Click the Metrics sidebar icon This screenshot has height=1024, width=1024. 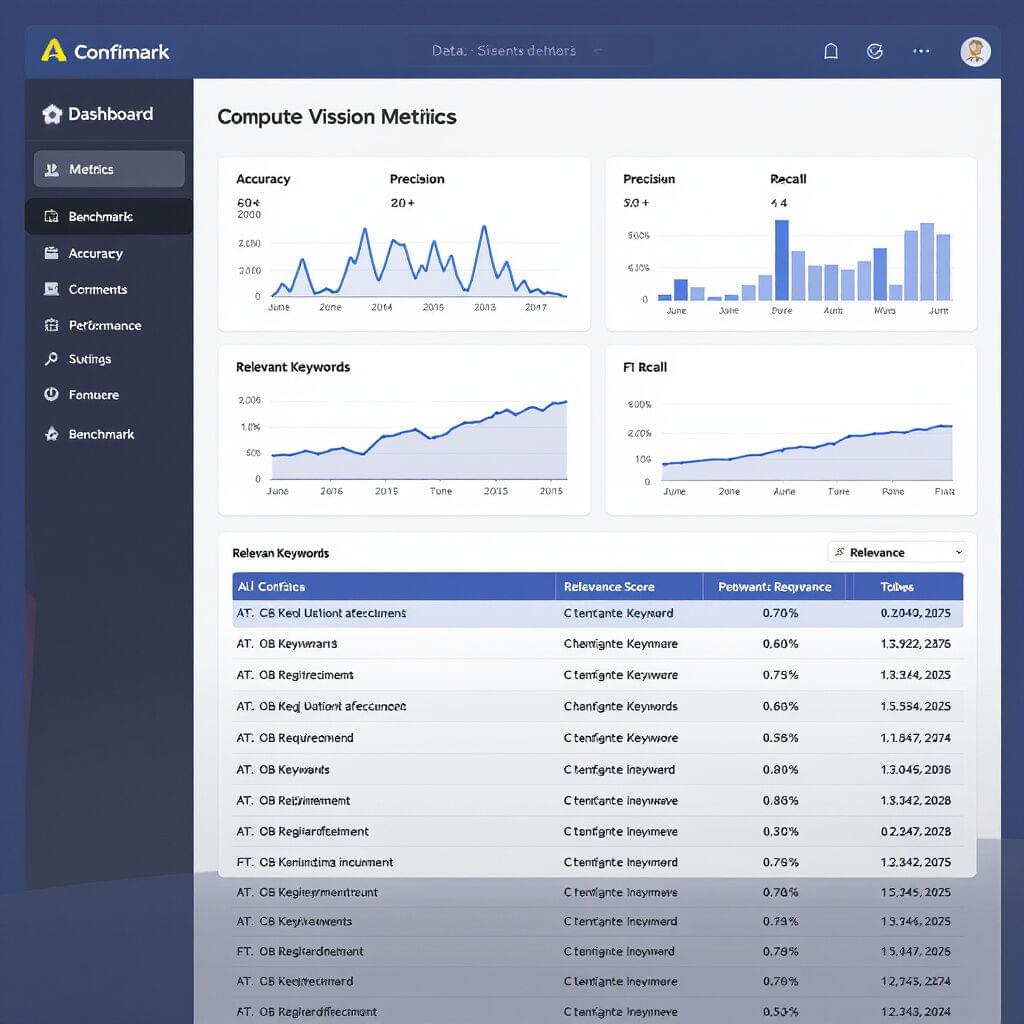[52, 170]
